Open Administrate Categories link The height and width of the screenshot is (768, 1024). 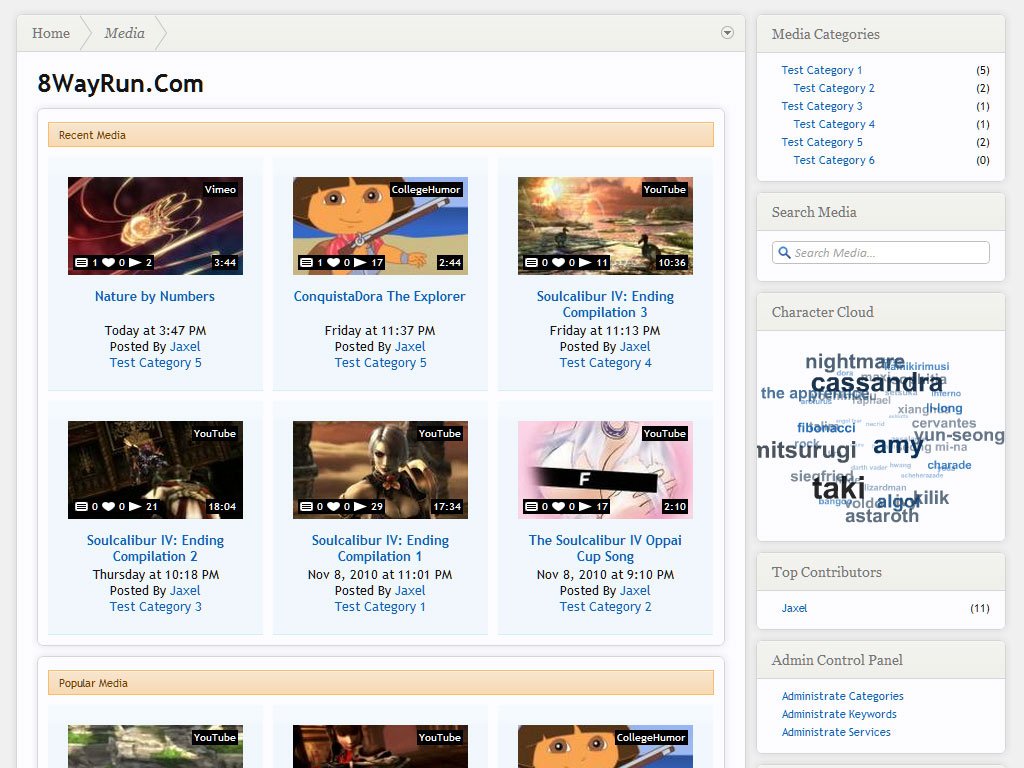[x=842, y=696]
